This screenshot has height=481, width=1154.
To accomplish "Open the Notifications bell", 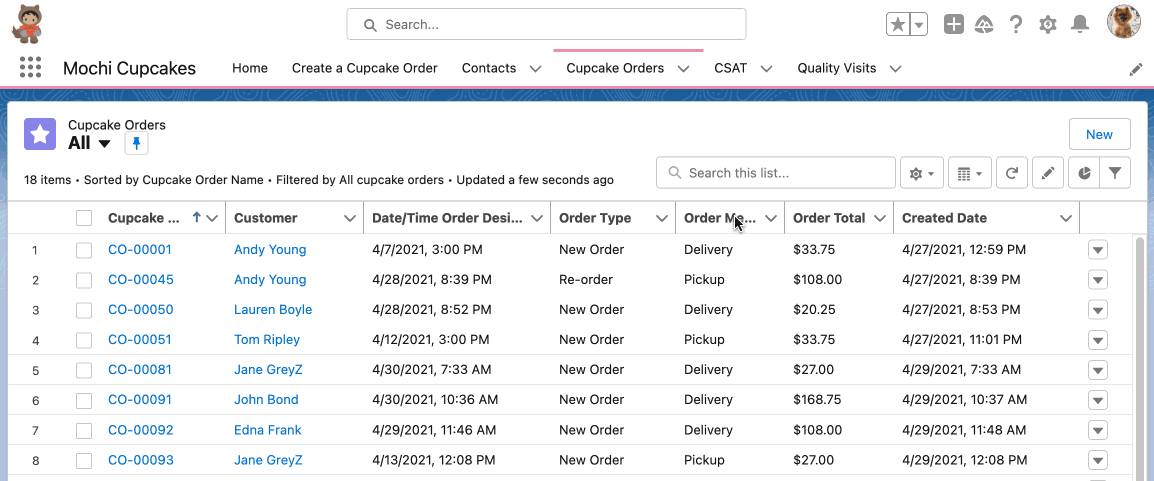I will pyautogui.click(x=1080, y=24).
